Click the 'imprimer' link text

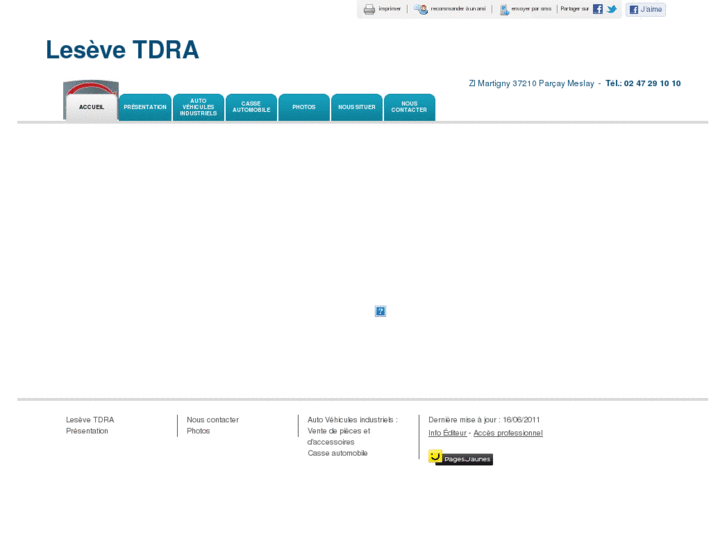pos(389,9)
